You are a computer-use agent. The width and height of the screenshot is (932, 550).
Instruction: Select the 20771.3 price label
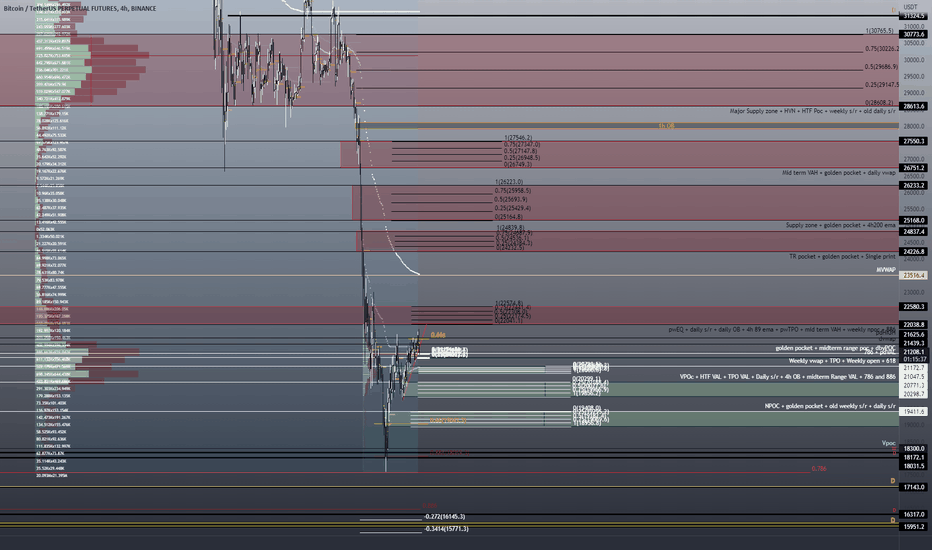[x=914, y=386]
